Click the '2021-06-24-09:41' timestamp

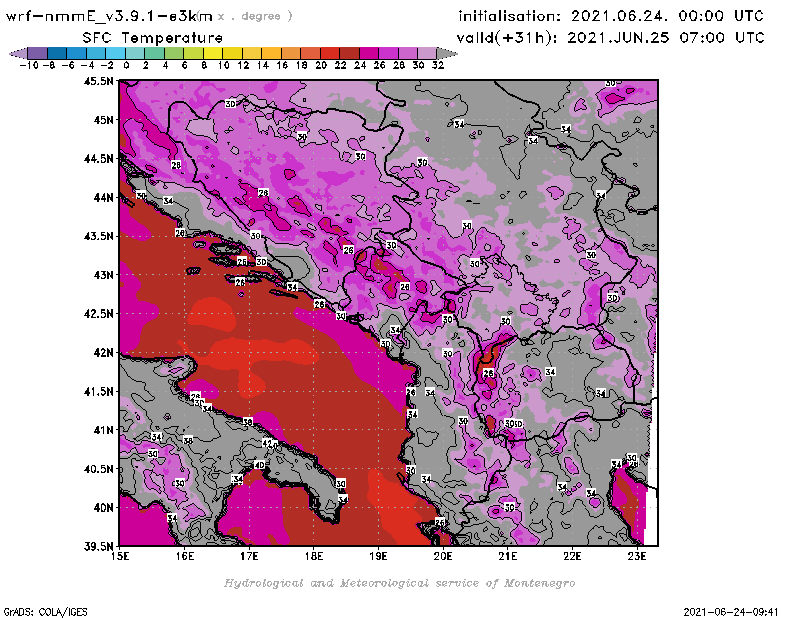(731, 611)
